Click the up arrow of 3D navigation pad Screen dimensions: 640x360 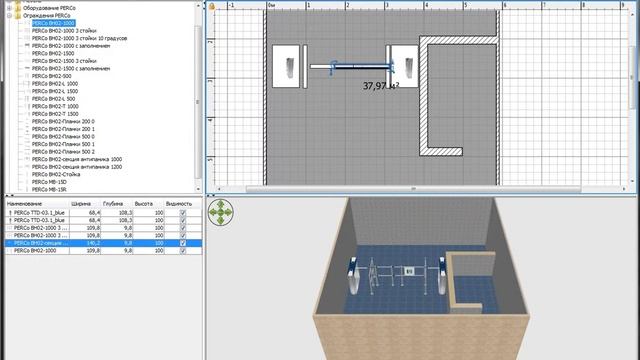tap(220, 204)
